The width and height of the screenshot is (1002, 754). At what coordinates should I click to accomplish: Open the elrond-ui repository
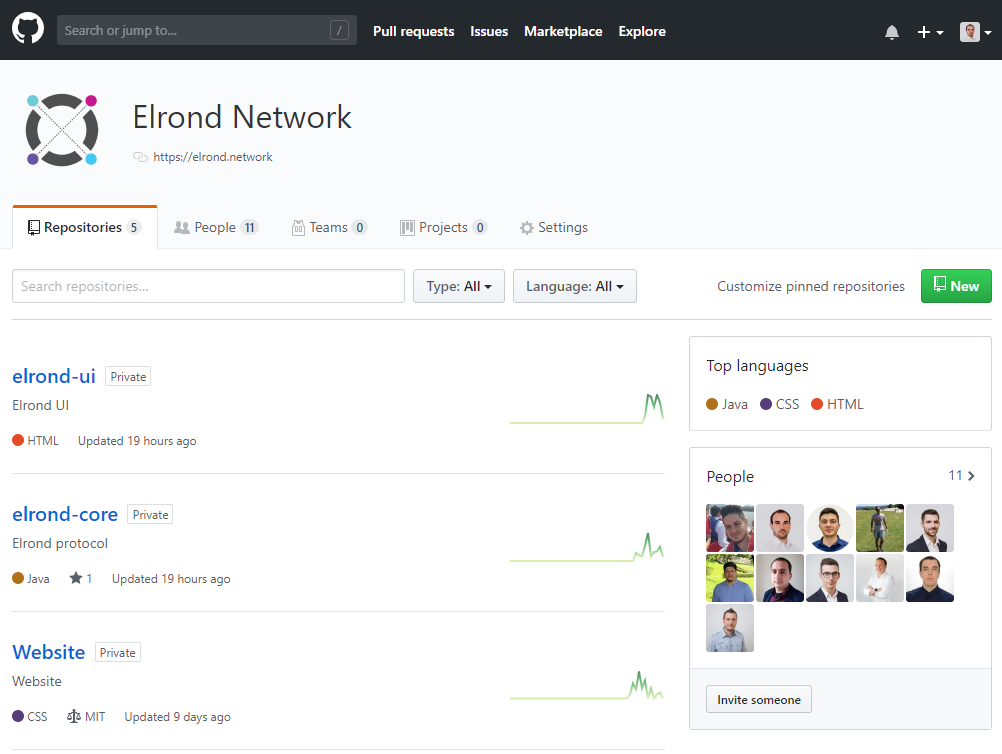click(x=54, y=376)
